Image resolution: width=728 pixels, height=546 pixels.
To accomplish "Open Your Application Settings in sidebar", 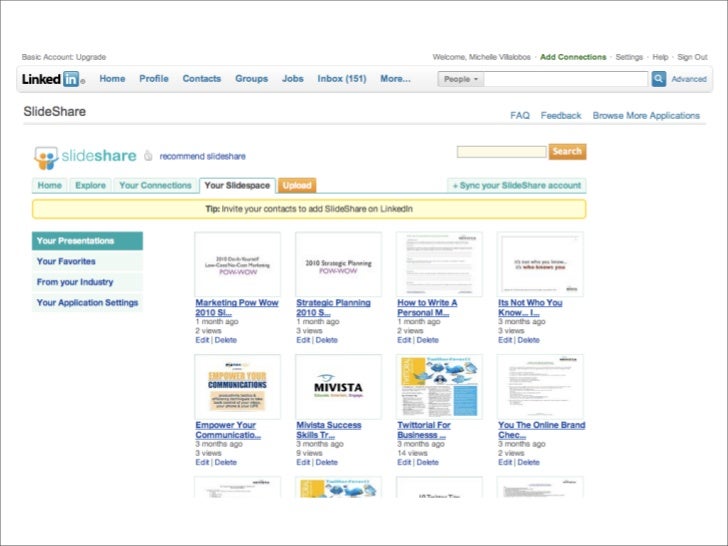I will (87, 303).
